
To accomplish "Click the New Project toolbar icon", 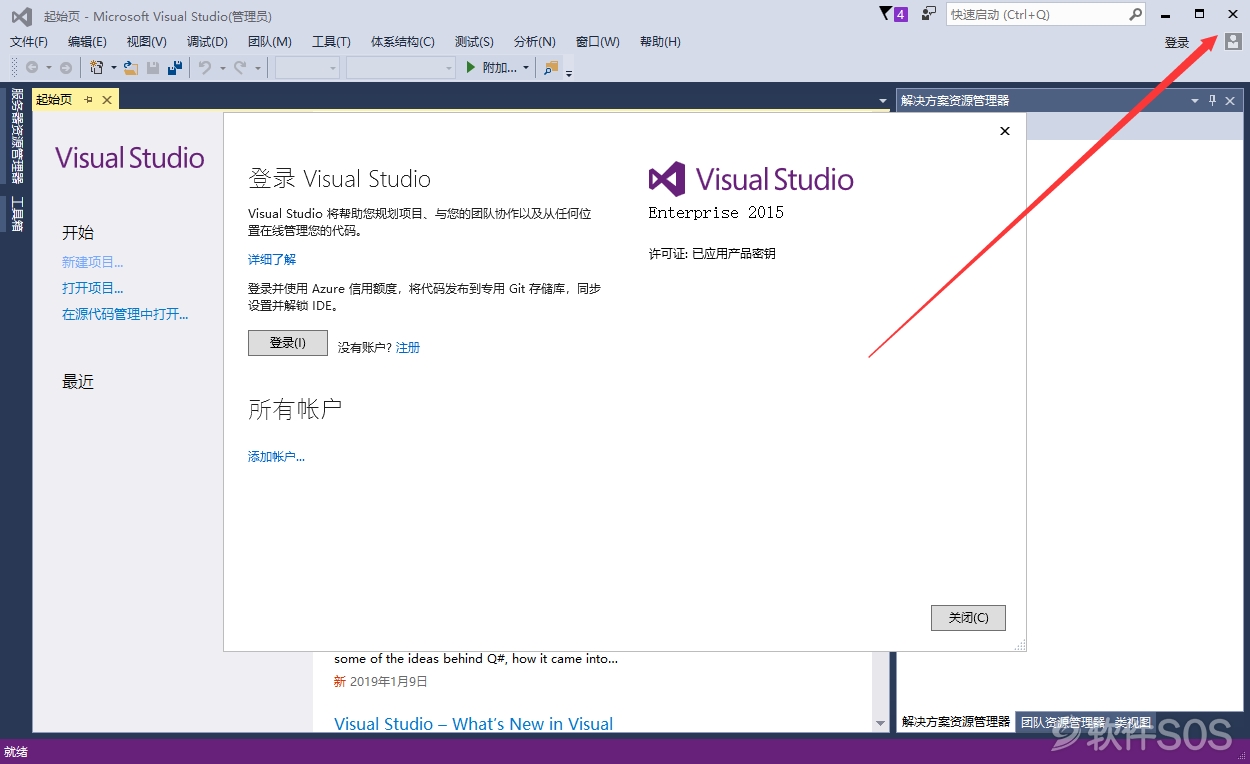I will click(97, 68).
